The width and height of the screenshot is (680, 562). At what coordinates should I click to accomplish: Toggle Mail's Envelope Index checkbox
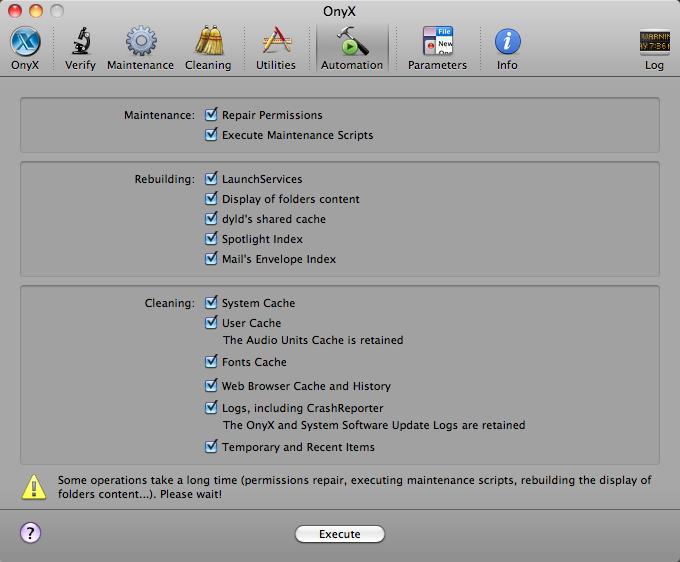[211, 259]
